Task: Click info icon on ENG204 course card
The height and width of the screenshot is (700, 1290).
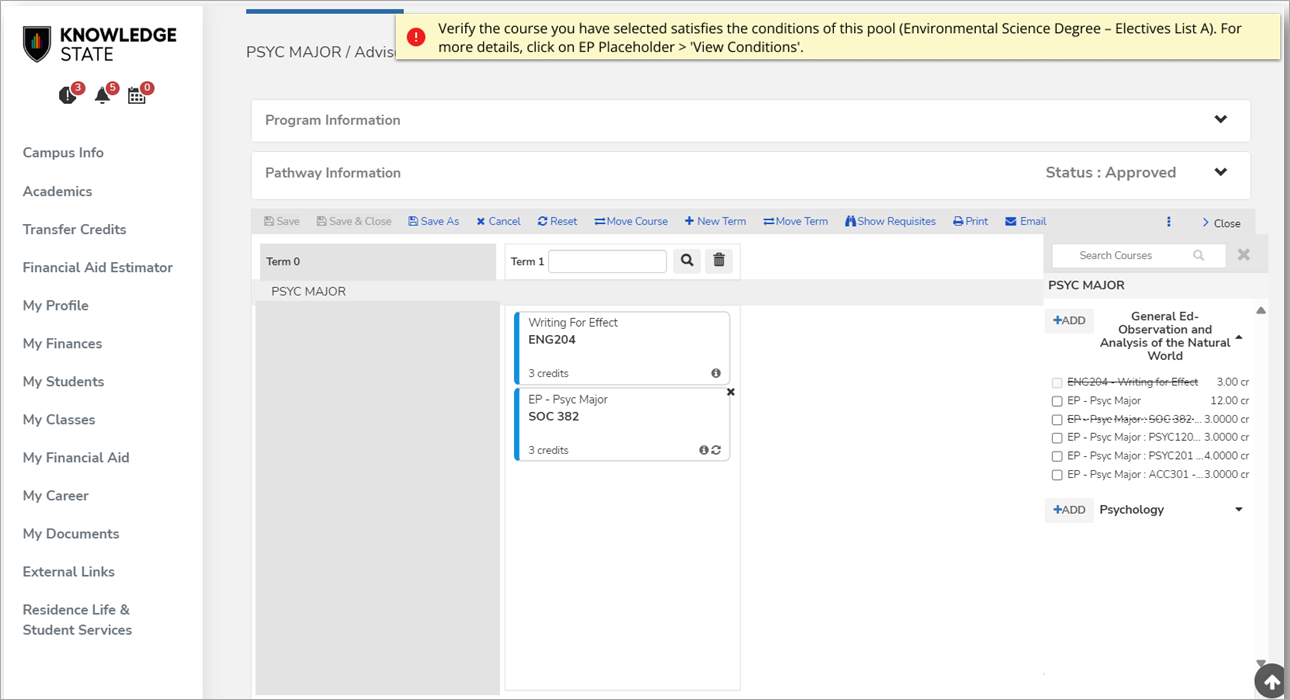Action: 716,373
